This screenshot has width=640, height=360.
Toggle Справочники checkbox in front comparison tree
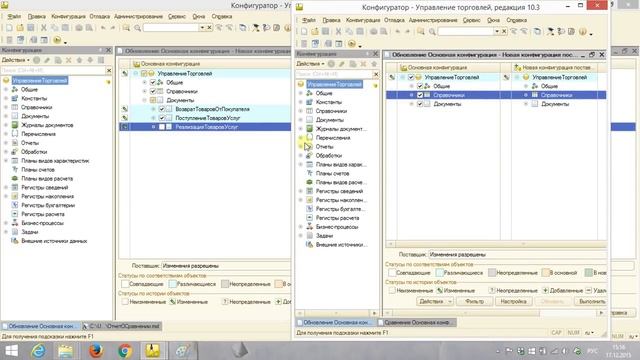420,95
